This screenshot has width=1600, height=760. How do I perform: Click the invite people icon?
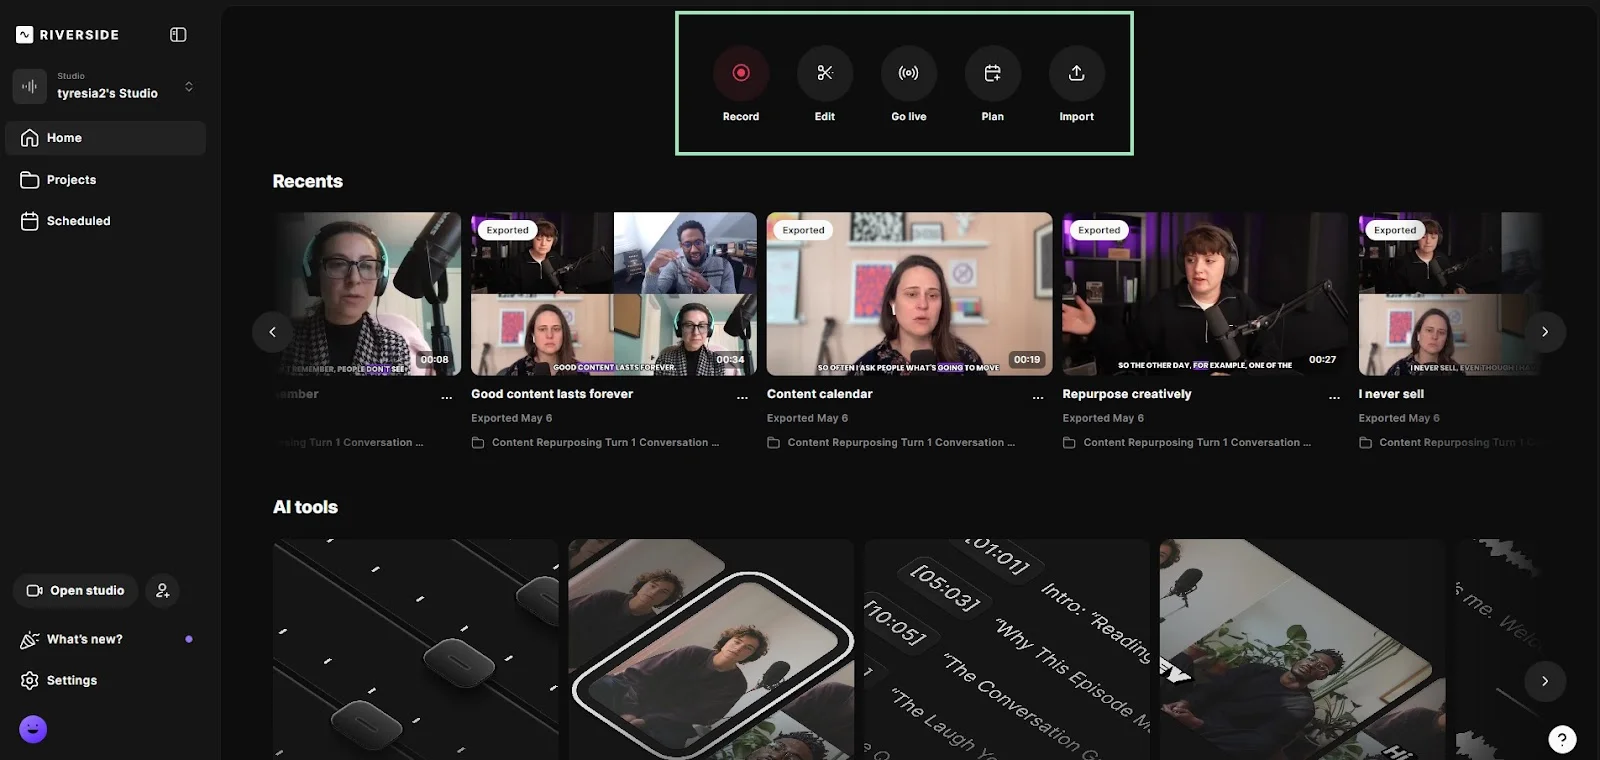tap(163, 591)
